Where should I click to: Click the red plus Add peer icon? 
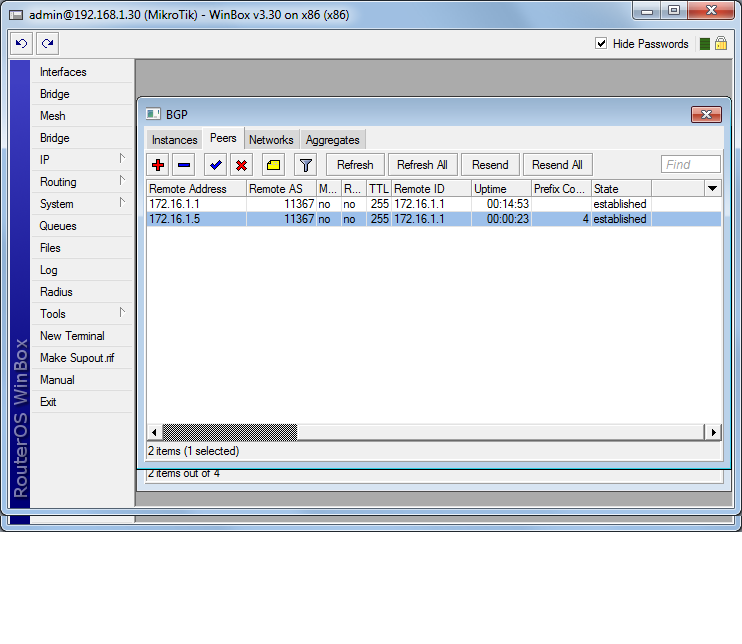pos(158,165)
